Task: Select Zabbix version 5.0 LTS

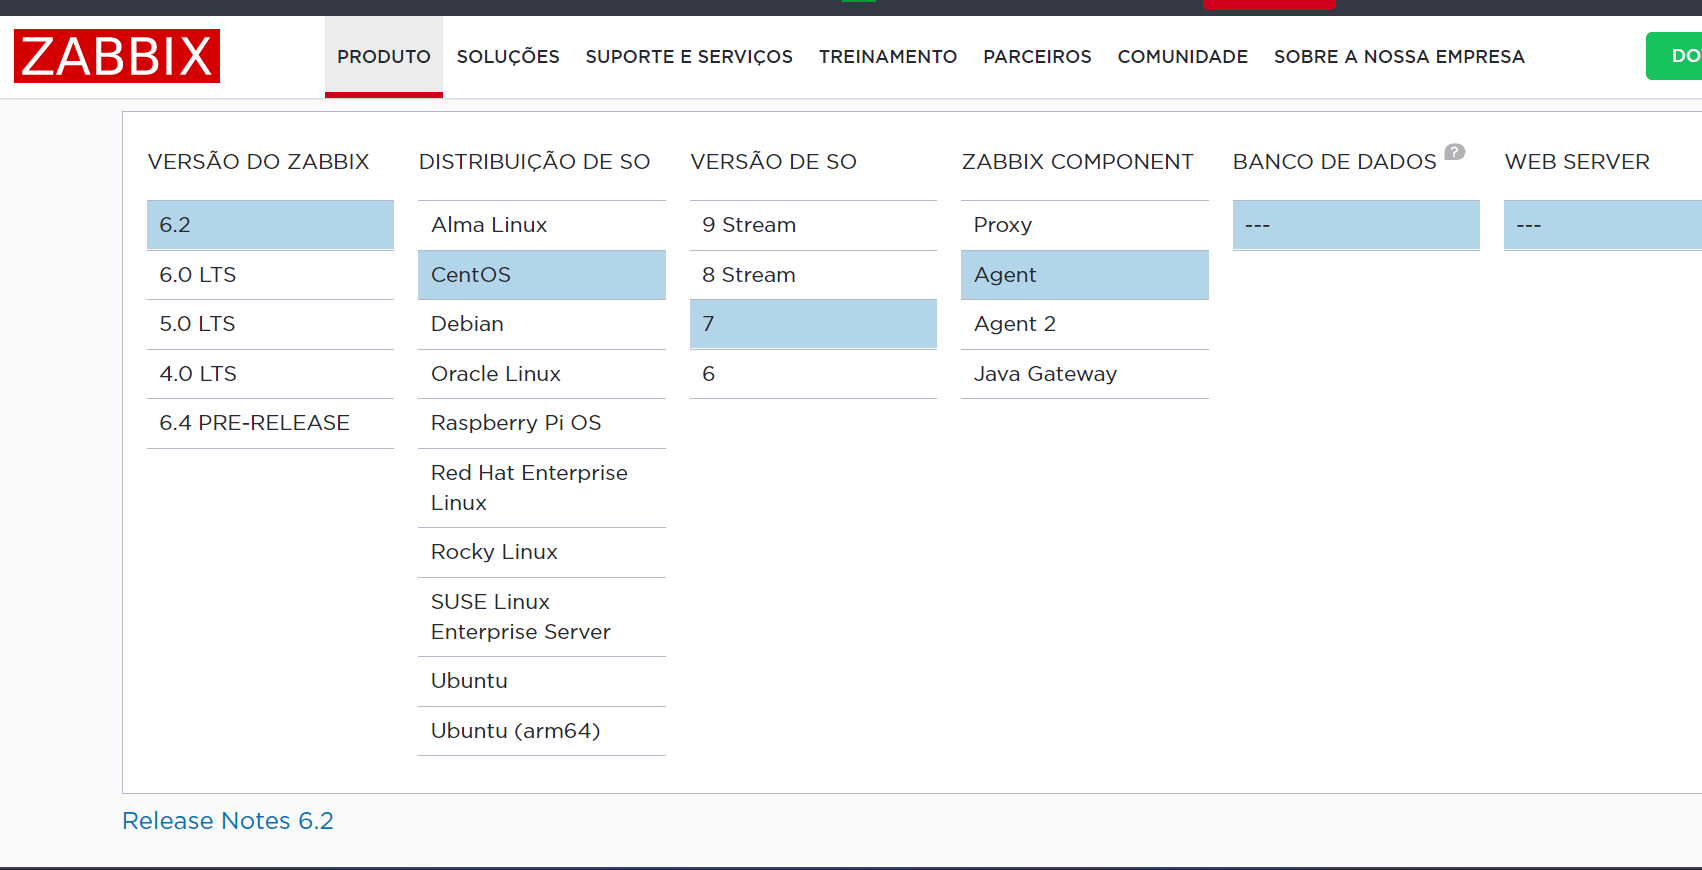Action: pos(270,324)
